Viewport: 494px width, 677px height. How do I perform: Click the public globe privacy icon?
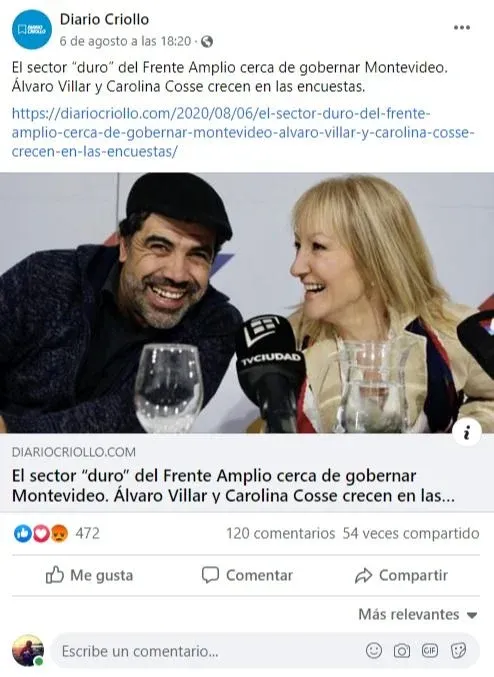207,41
